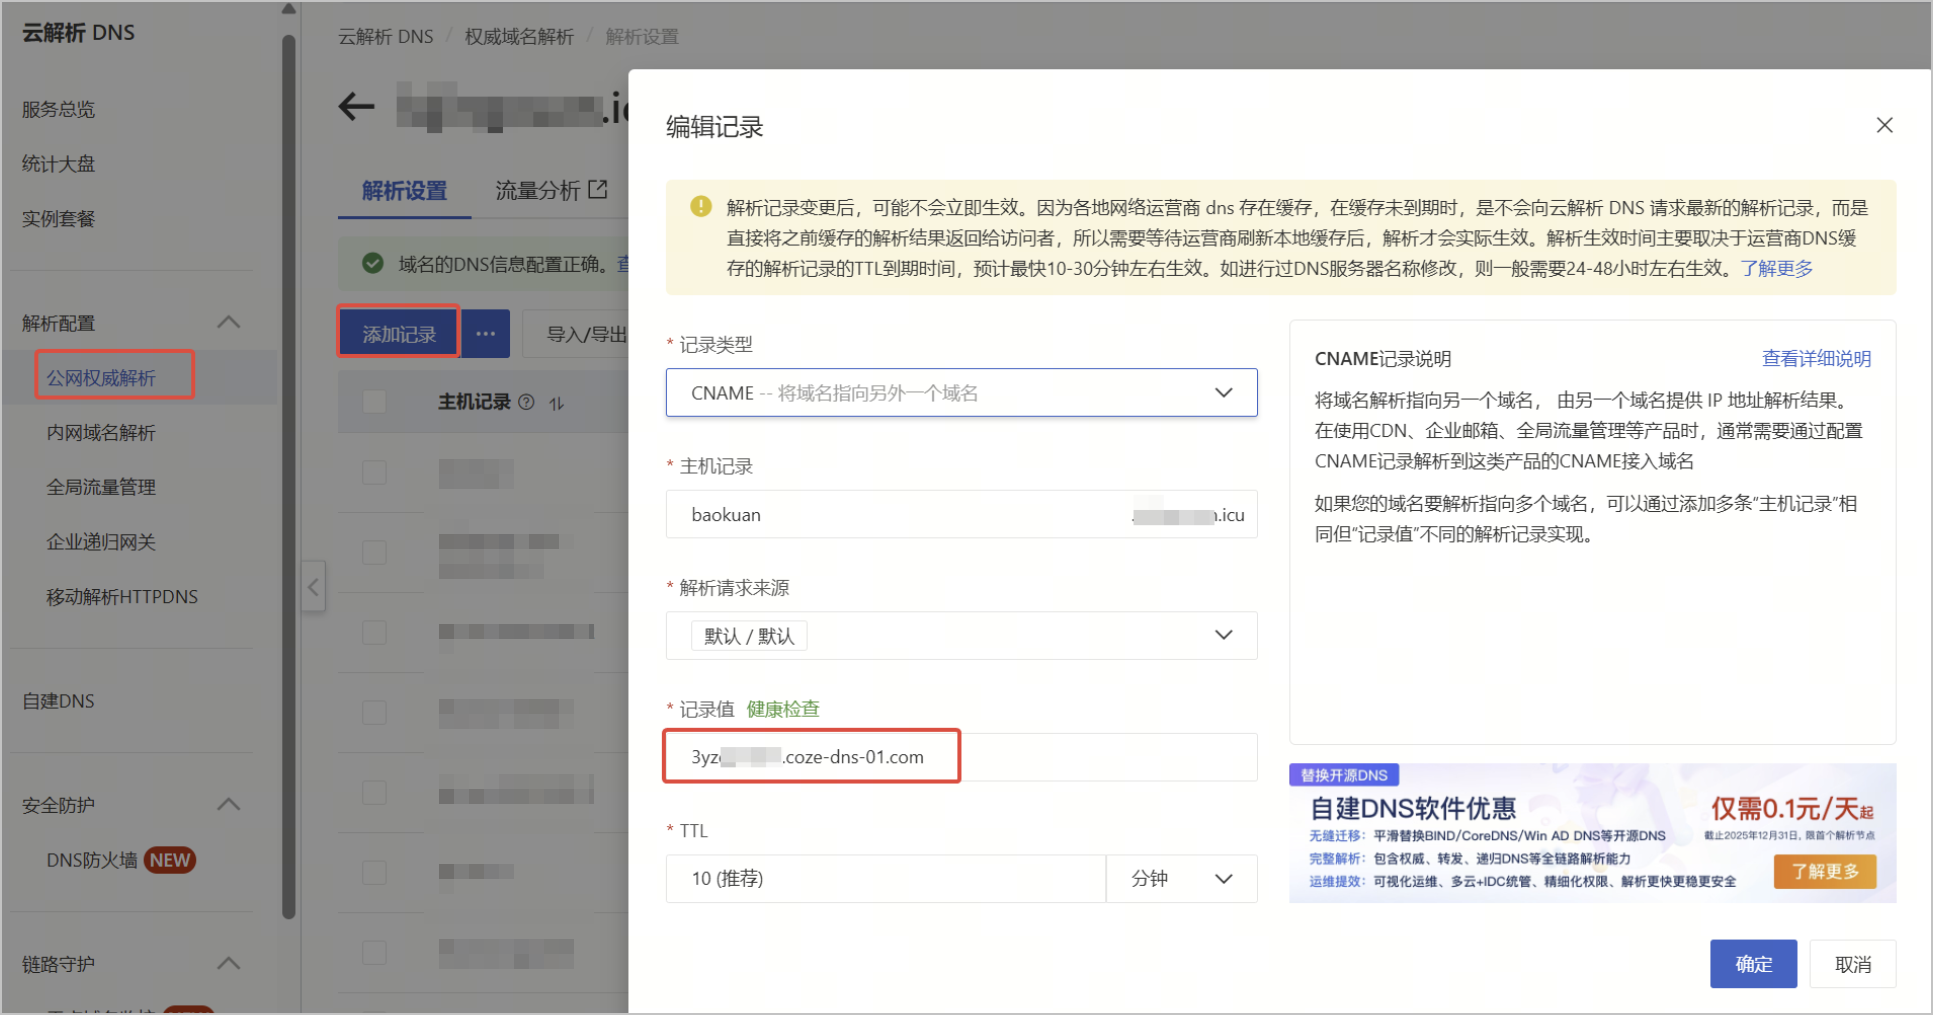Open the TTL unit 分钟 dropdown

pyautogui.click(x=1181, y=878)
